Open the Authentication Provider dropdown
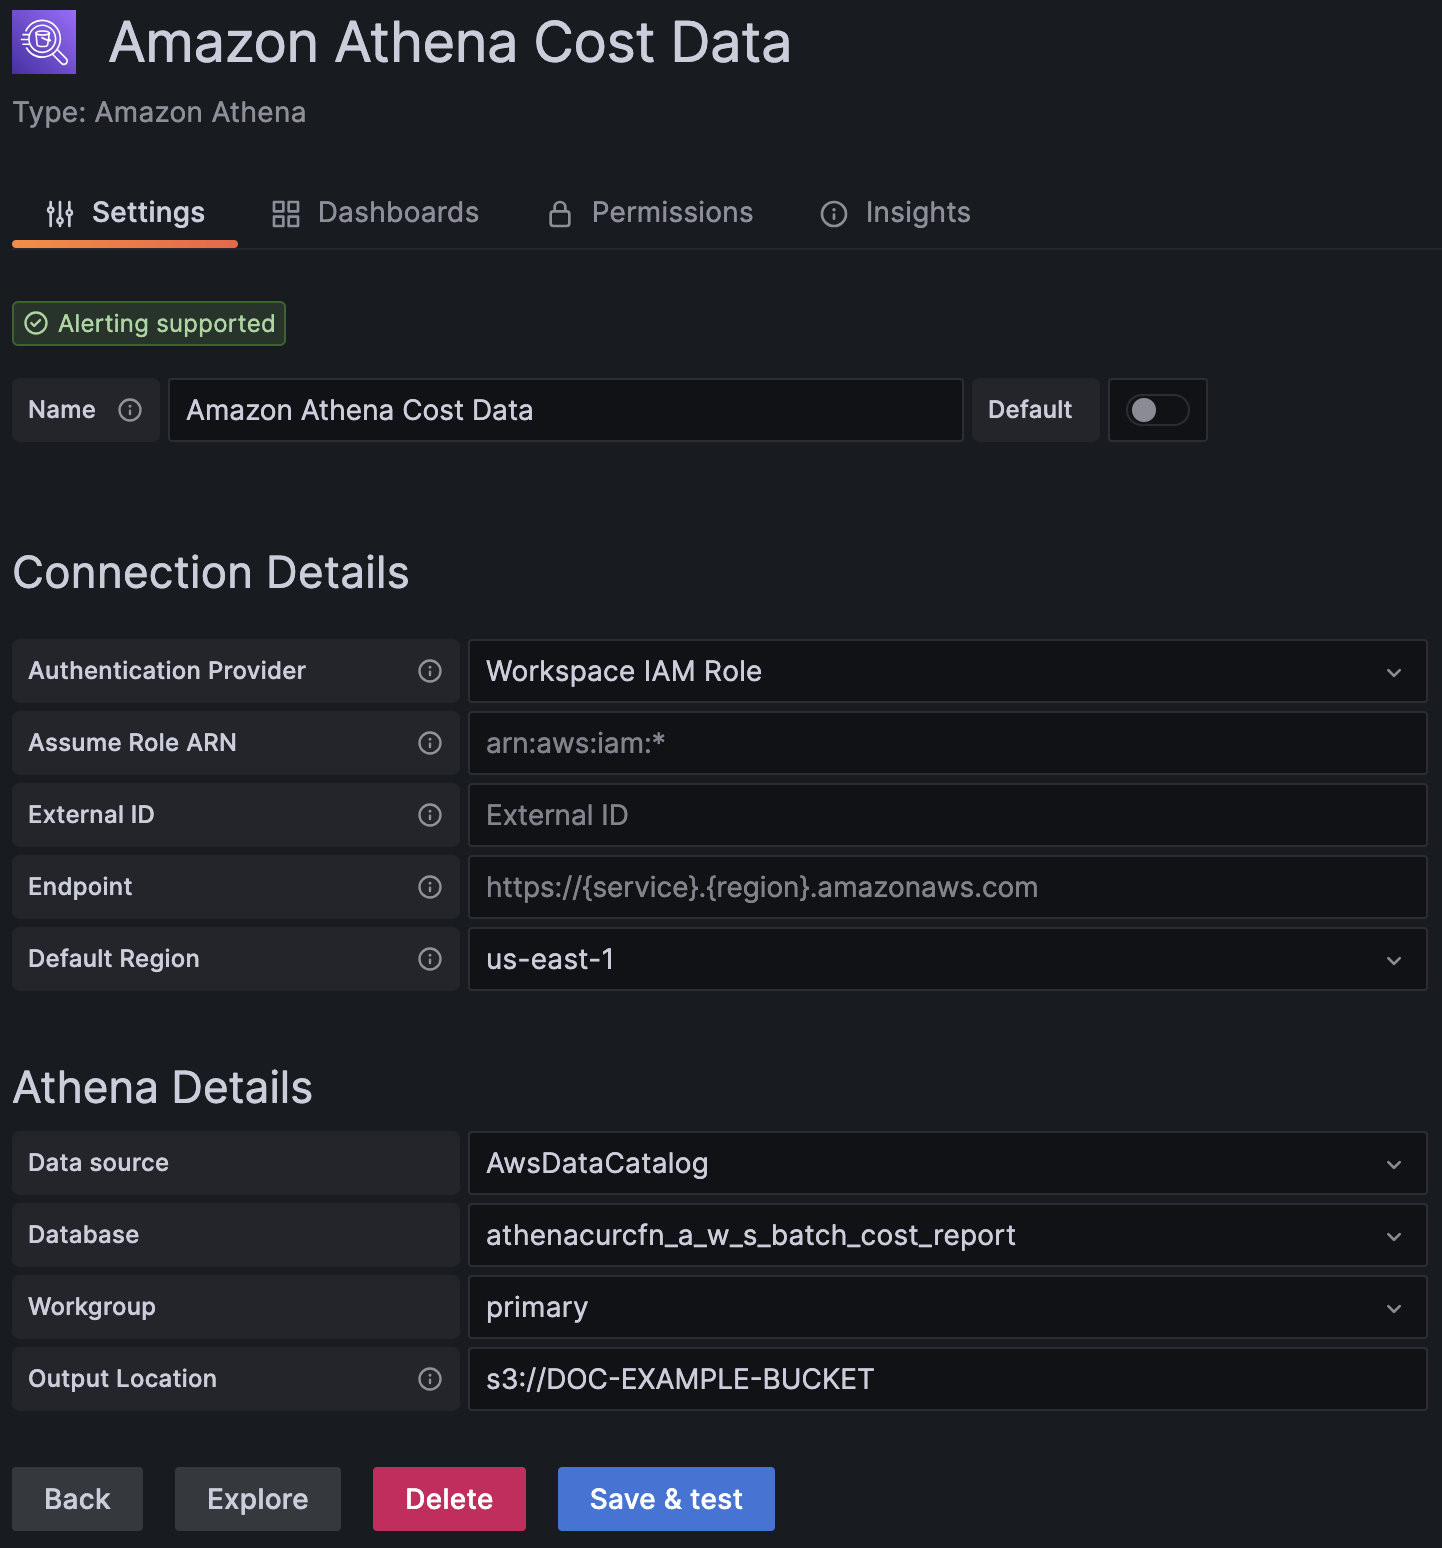 [x=948, y=671]
